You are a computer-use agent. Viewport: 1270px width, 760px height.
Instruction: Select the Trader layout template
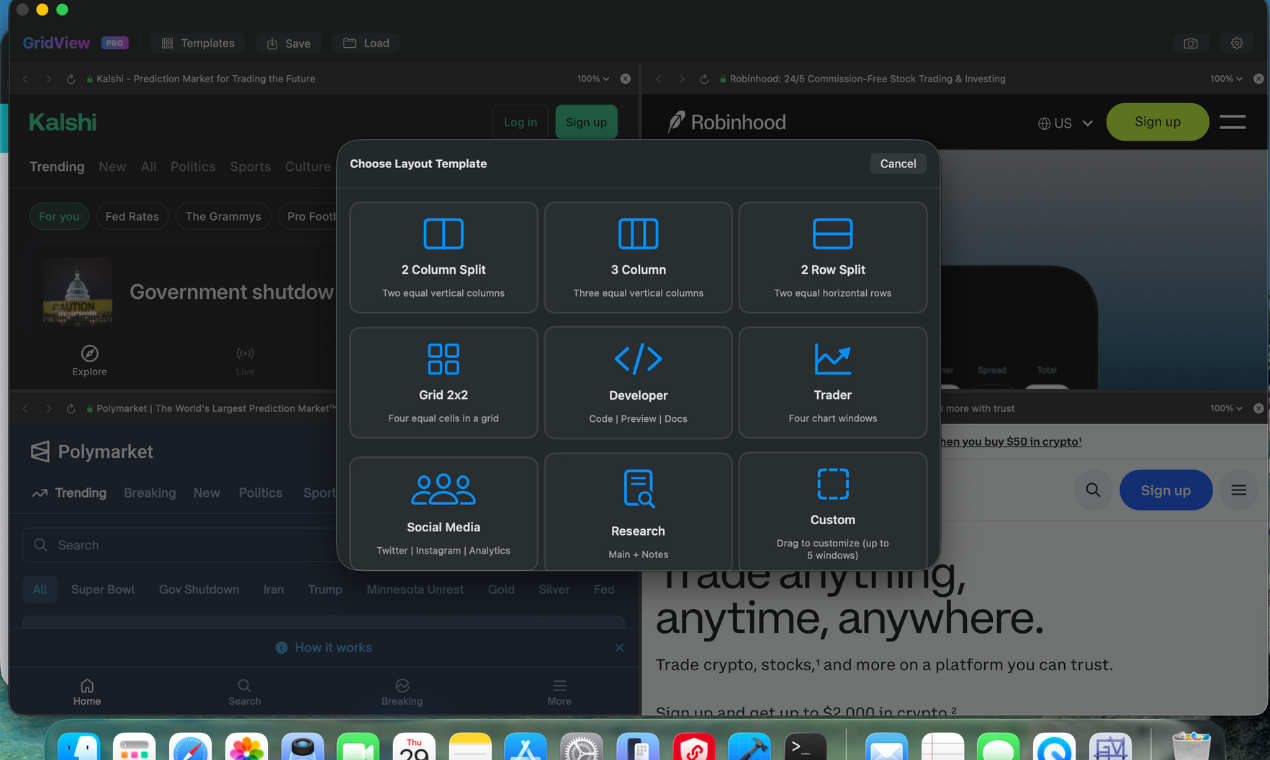(832, 382)
